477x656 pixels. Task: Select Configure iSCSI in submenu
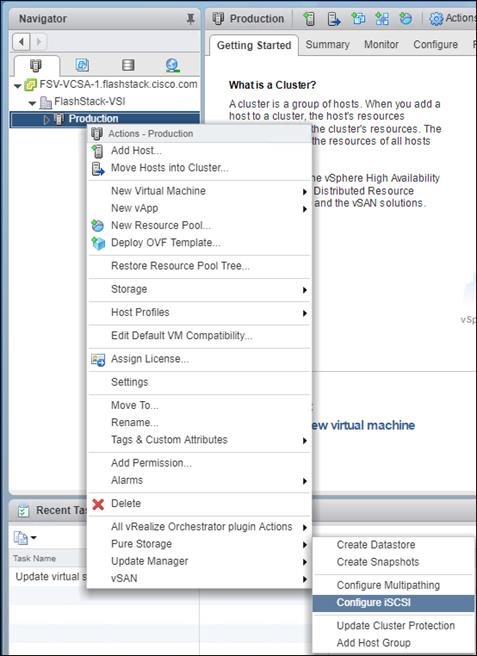393,603
